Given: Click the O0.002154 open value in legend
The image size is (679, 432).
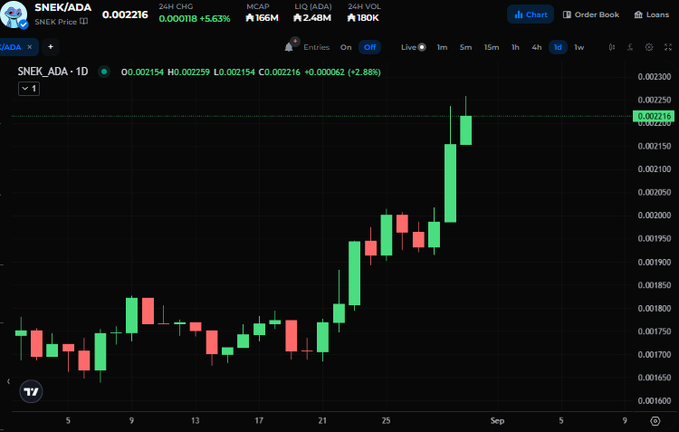Looking at the screenshot, I should [142, 72].
